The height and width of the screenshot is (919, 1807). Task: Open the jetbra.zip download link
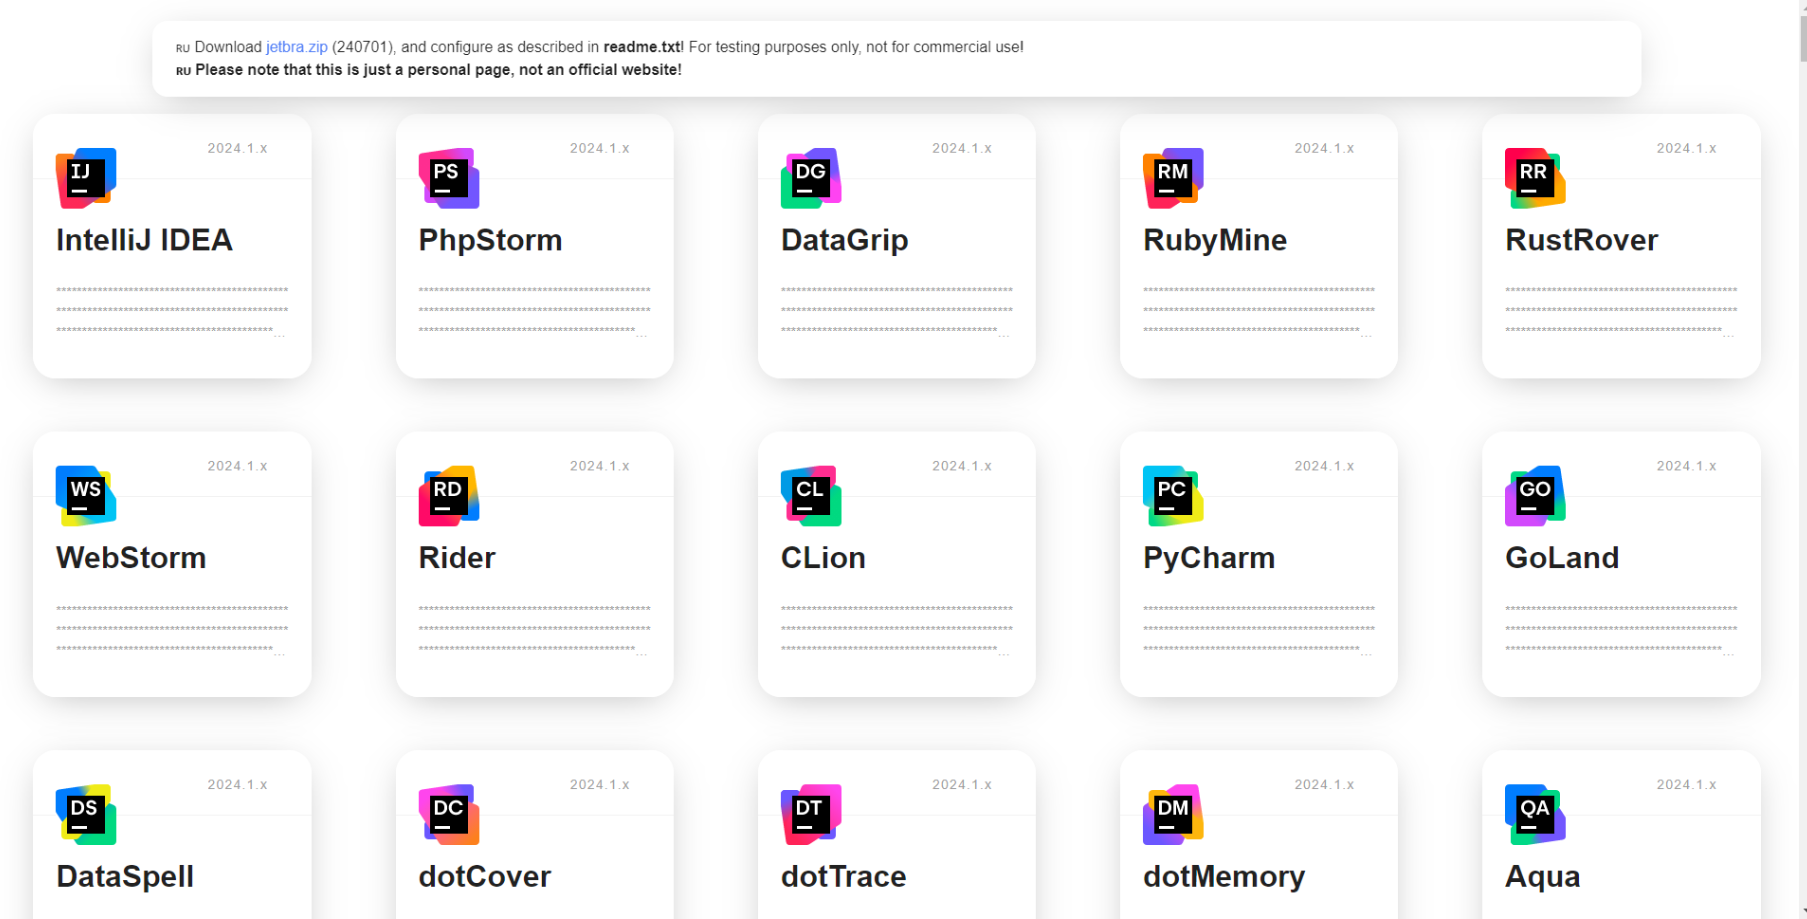pyautogui.click(x=297, y=47)
